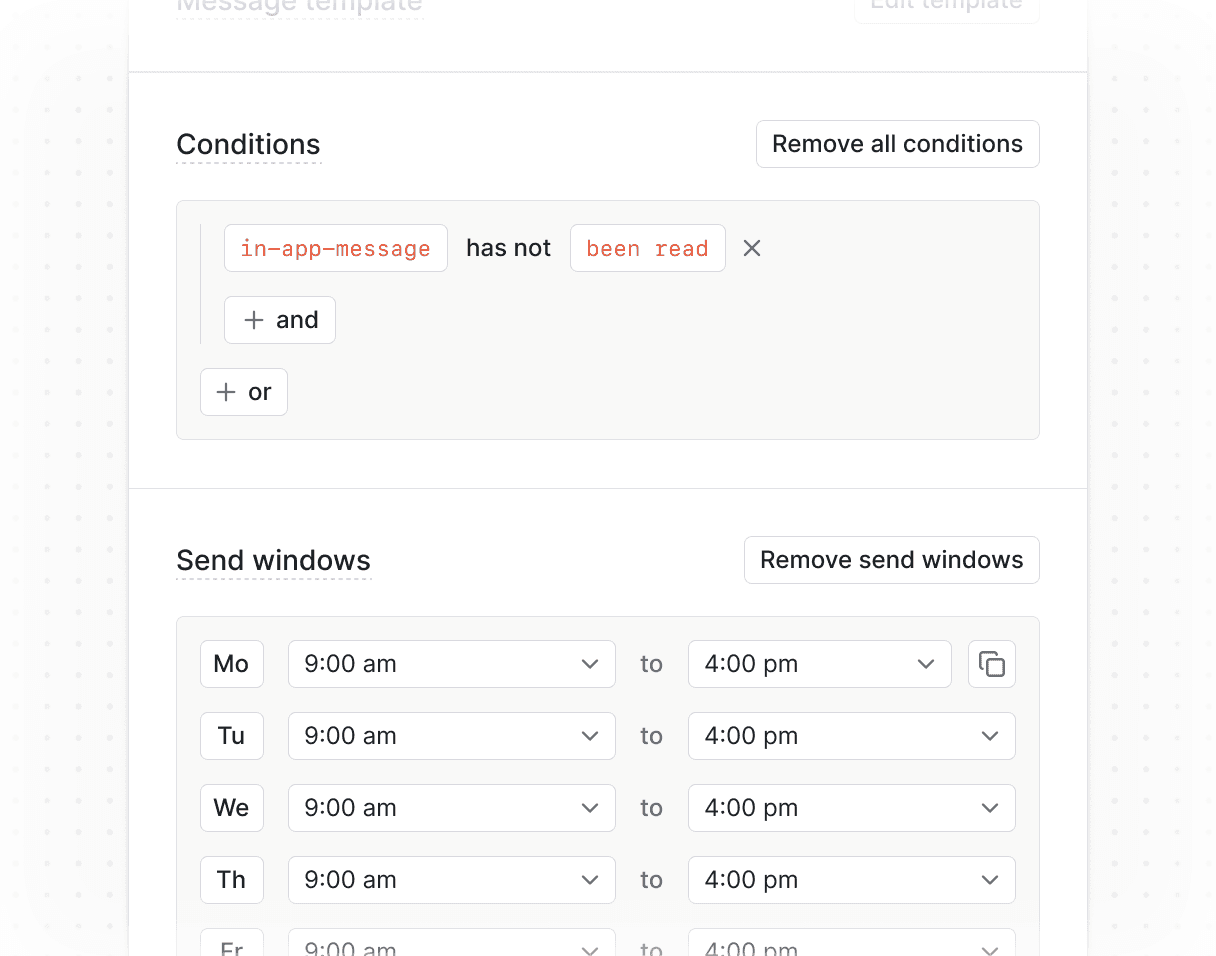This screenshot has height=956, width=1216.
Task: Toggle the Mo day button
Action: click(231, 663)
